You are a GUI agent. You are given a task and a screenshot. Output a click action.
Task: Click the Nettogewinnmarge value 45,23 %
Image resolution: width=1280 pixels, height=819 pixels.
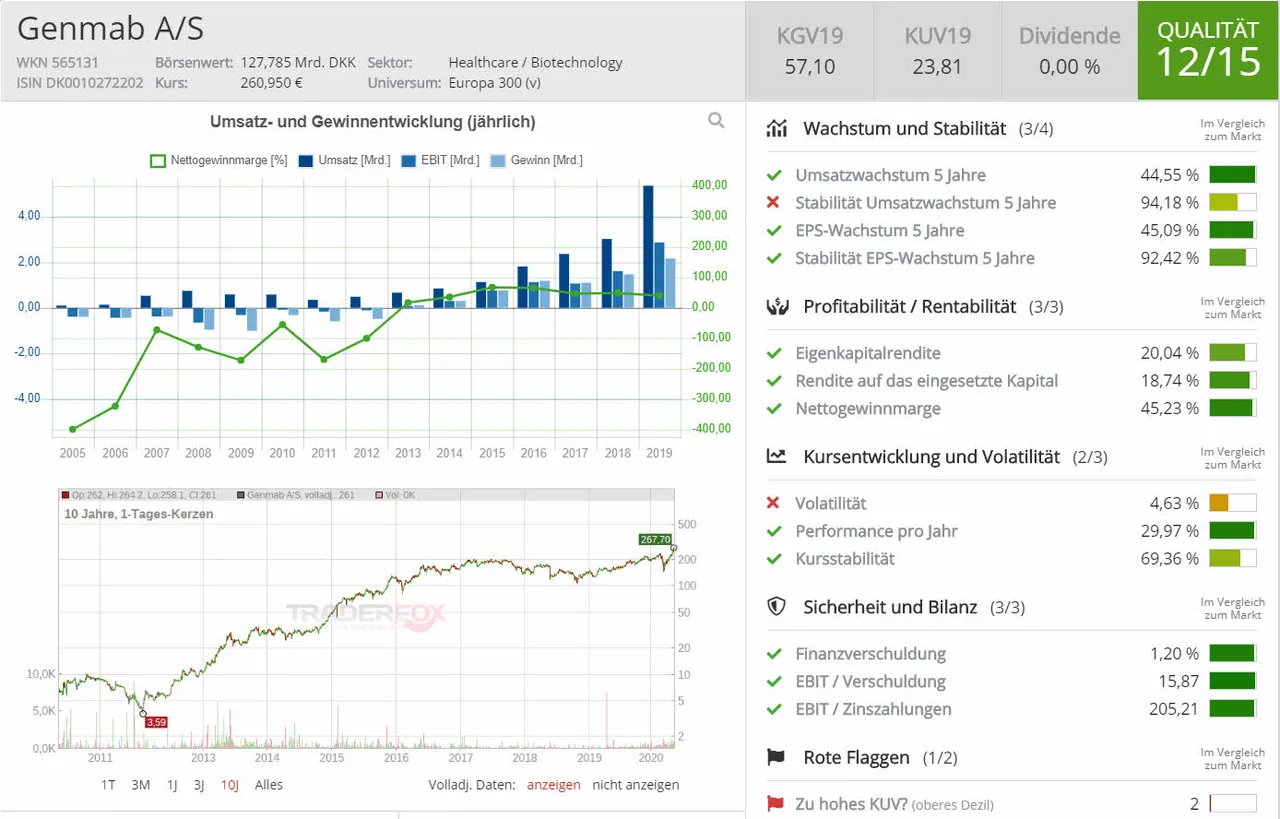coord(1169,408)
